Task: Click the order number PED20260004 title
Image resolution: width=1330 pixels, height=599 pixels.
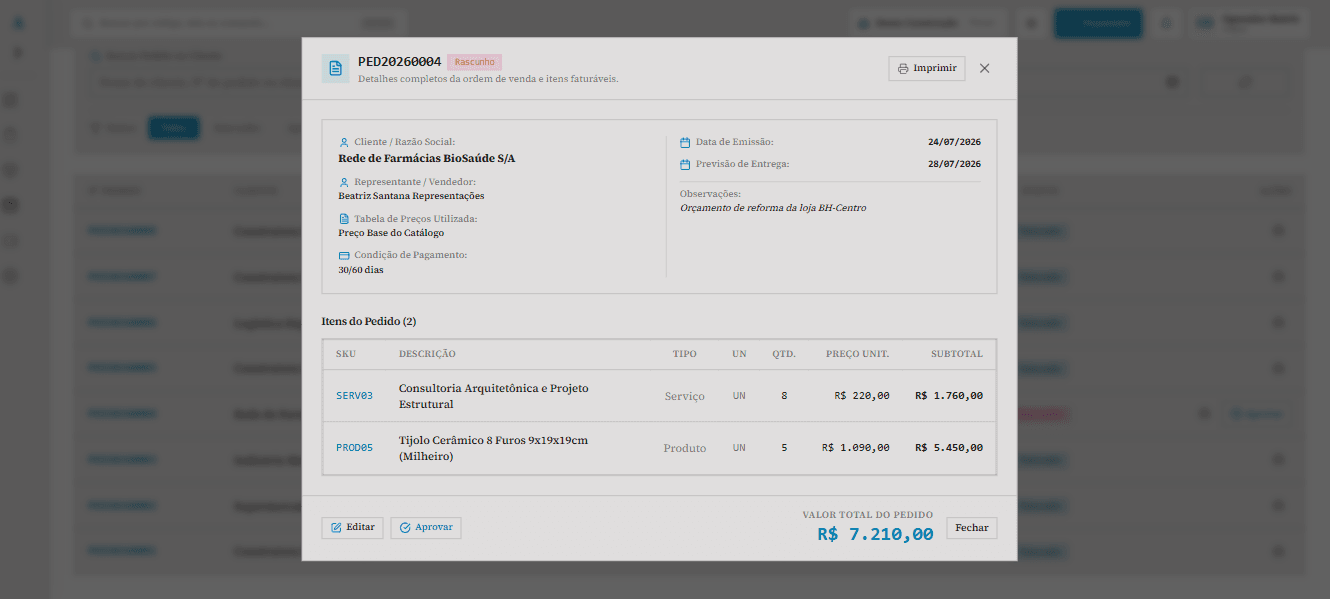Action: click(x=399, y=62)
